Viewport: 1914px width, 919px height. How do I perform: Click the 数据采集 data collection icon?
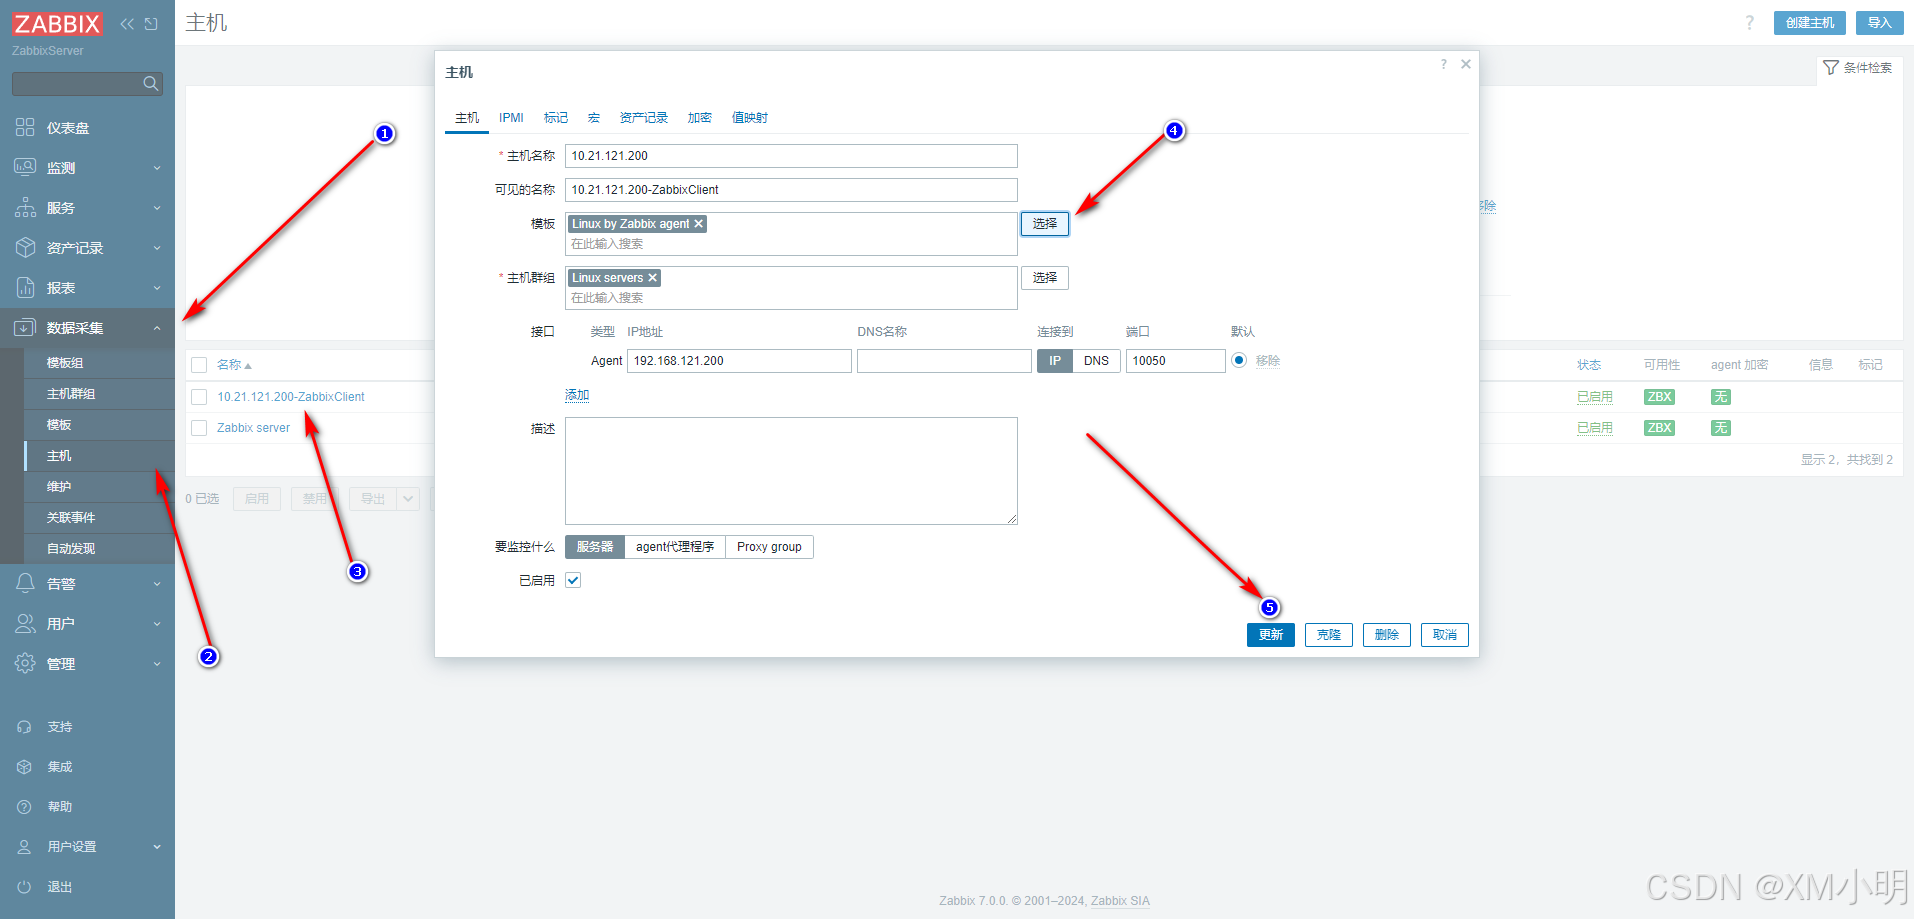(x=25, y=327)
